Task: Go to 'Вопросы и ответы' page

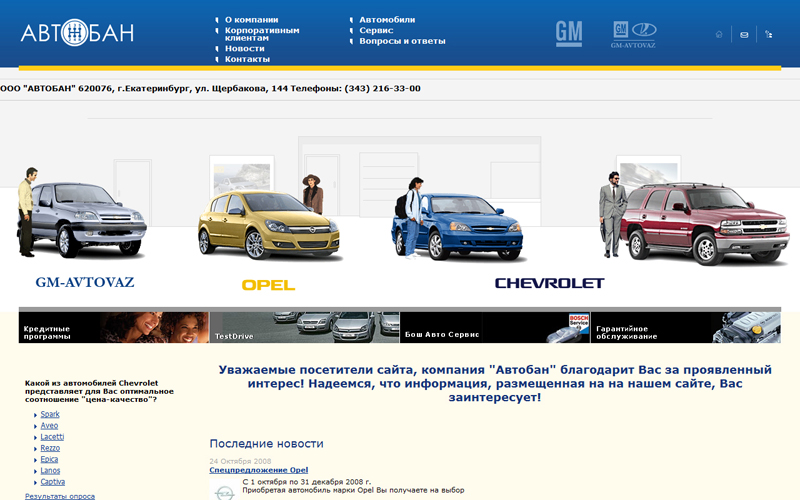Action: 402,41
